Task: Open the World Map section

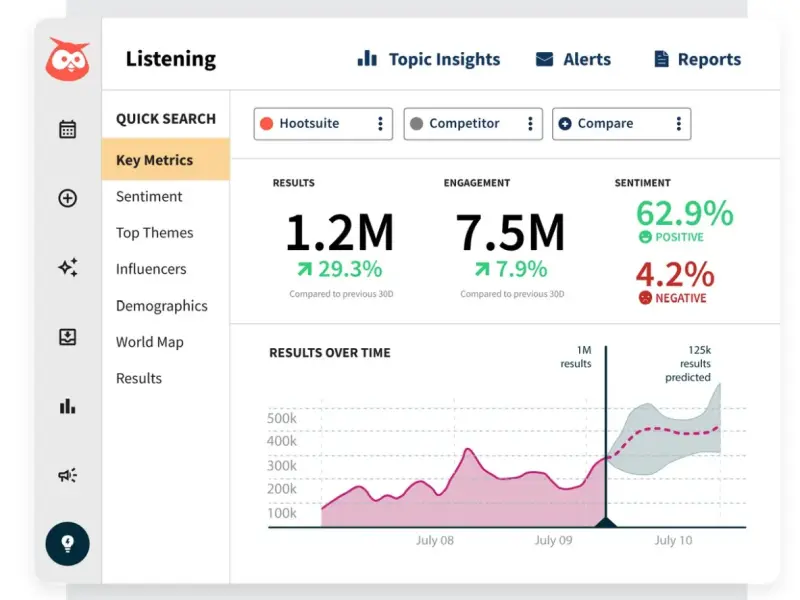Action: tap(149, 342)
